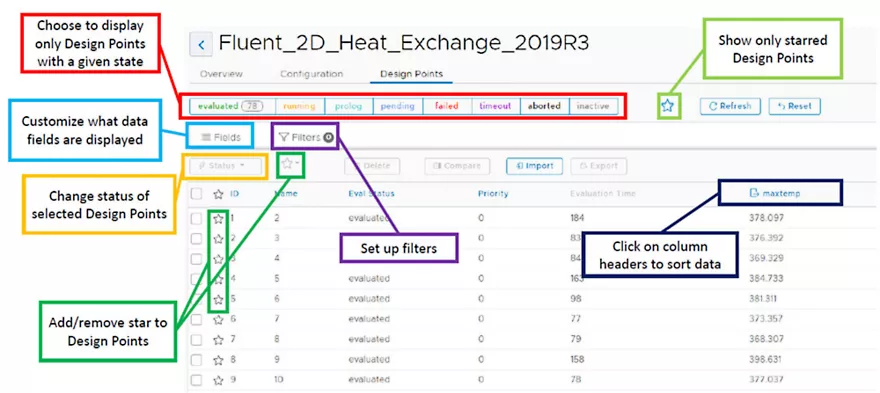Click the header star icon next to ID

(x=218, y=194)
